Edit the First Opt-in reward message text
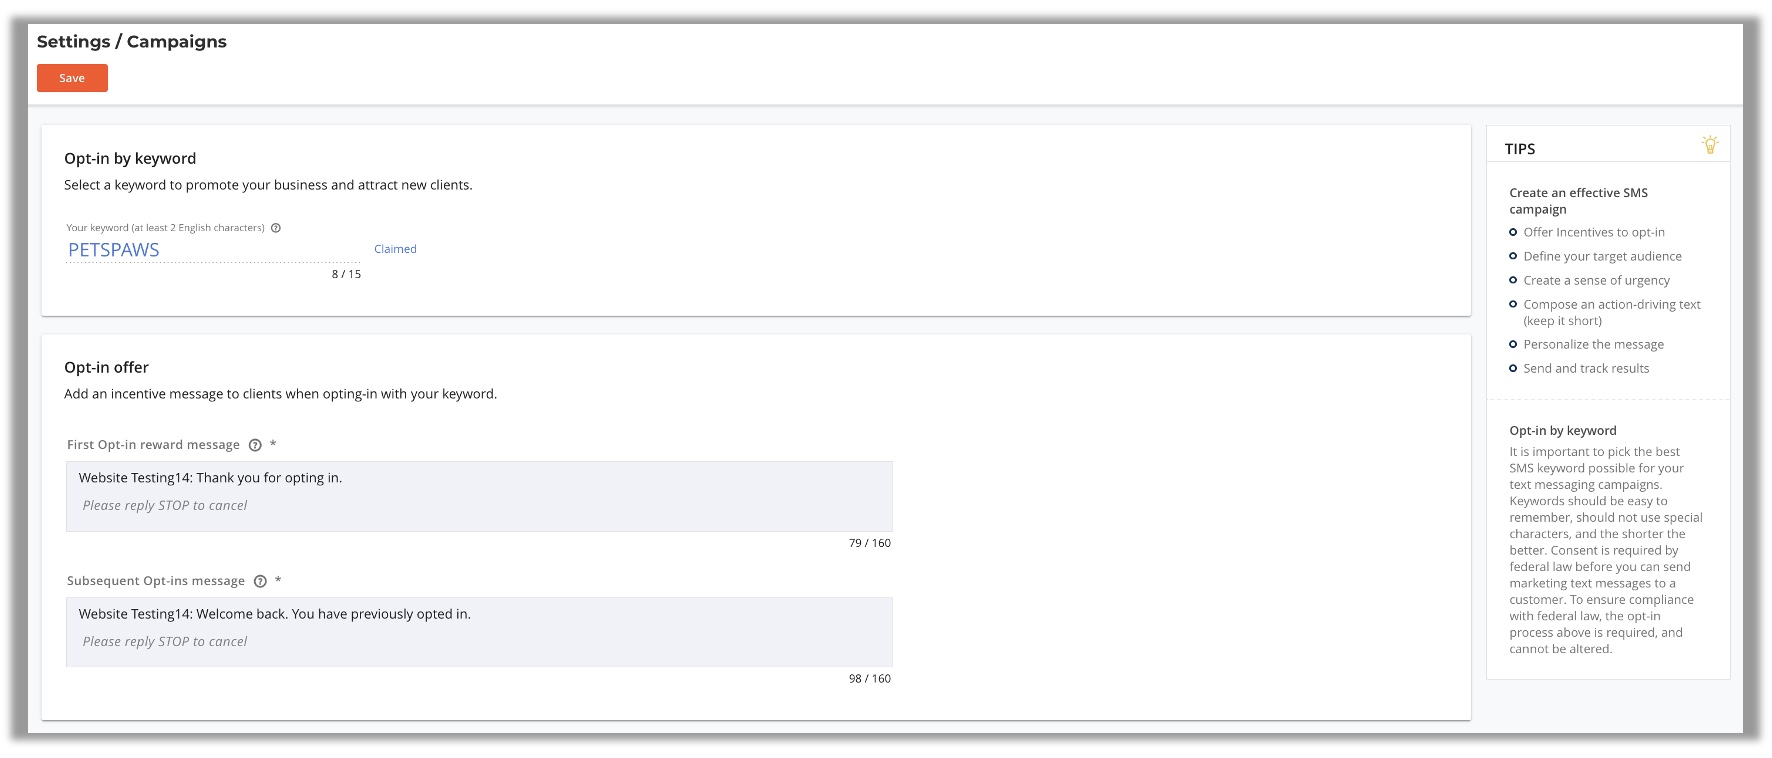This screenshot has height=758, width=1772. click(479, 496)
